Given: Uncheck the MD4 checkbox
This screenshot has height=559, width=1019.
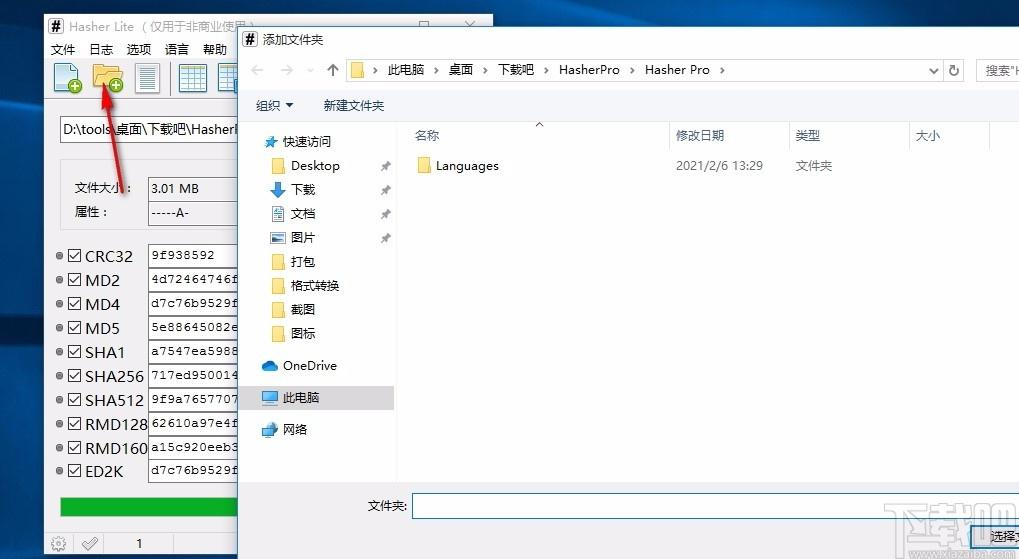Looking at the screenshot, I should coord(75,304).
